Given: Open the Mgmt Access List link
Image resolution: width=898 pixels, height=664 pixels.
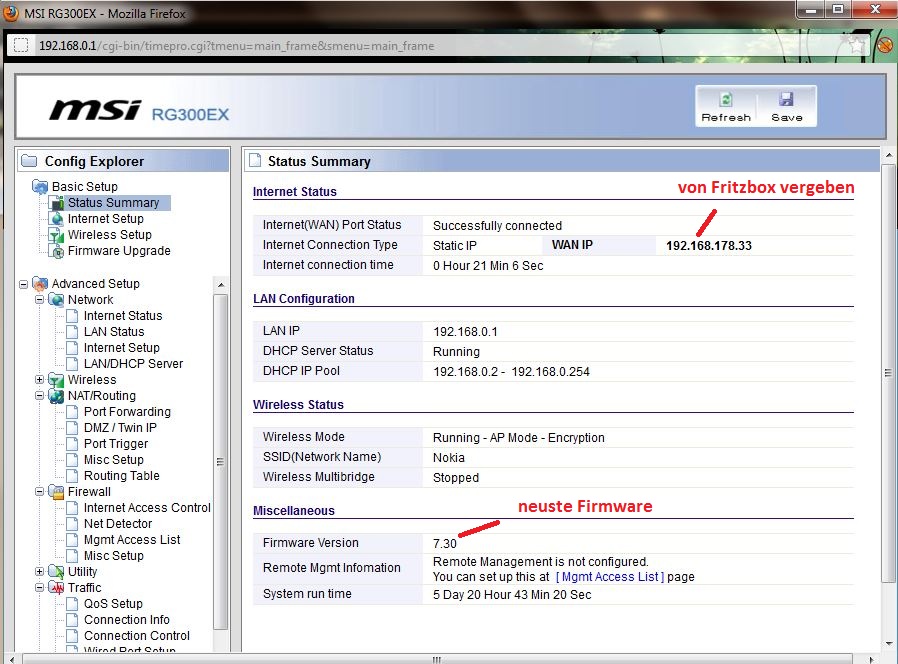Looking at the screenshot, I should (x=610, y=576).
